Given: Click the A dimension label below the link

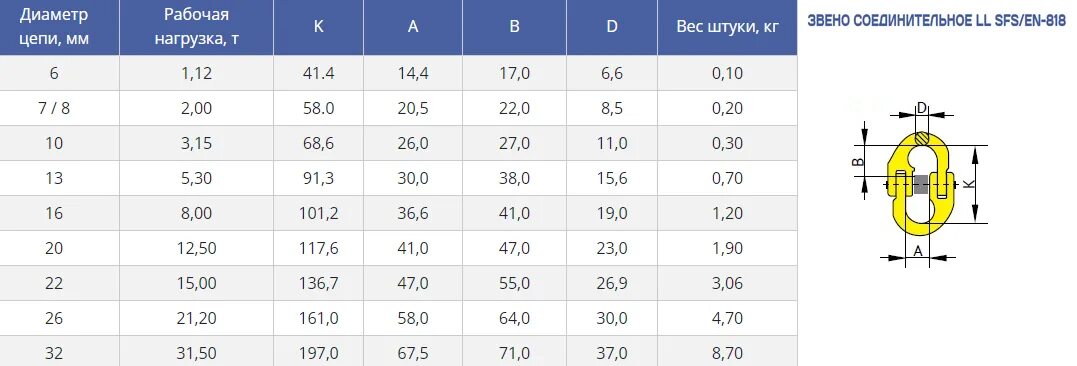Looking at the screenshot, I should tap(918, 251).
